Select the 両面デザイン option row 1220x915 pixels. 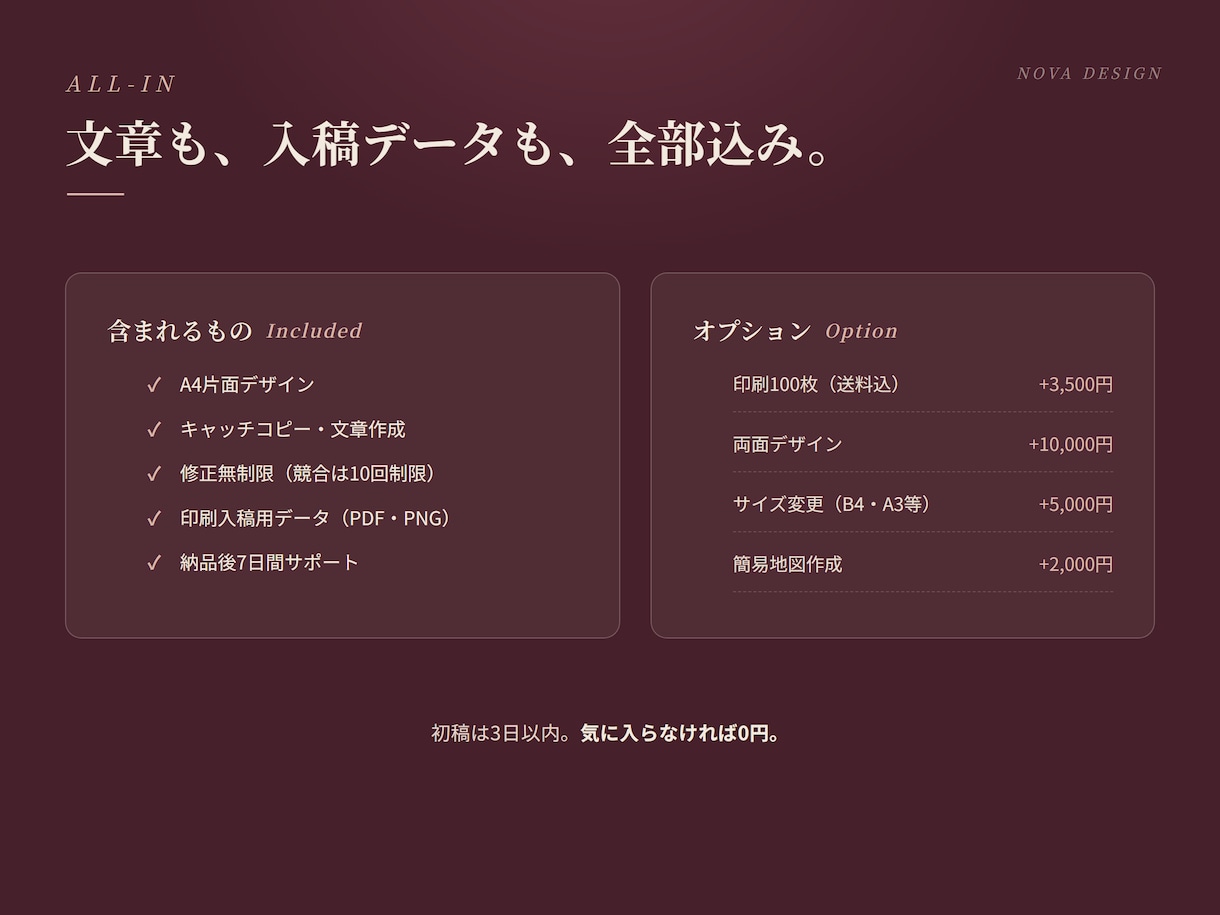pyautogui.click(x=922, y=444)
